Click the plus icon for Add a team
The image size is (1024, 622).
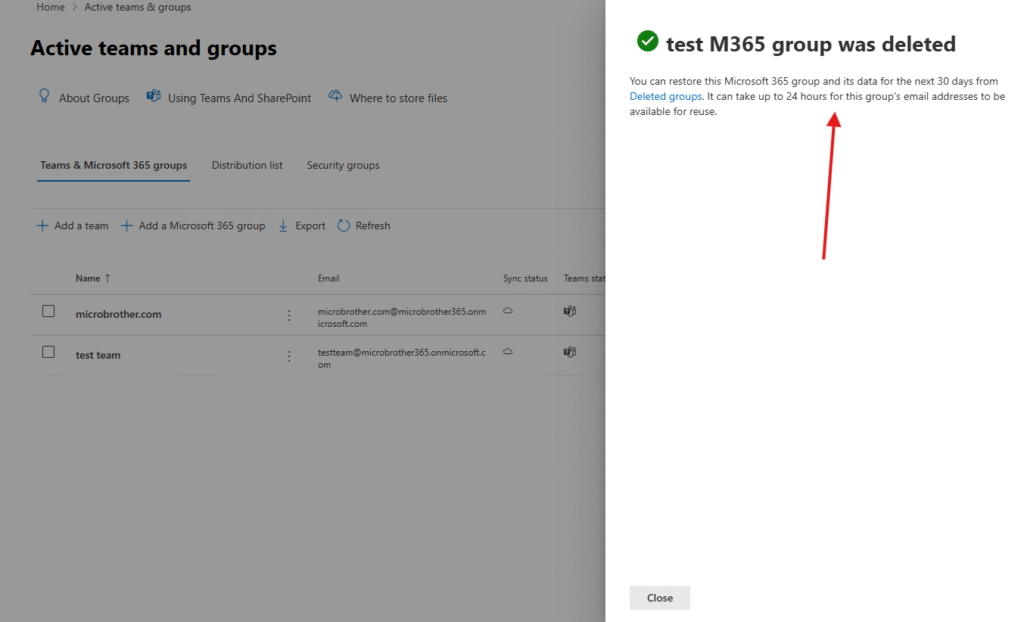[x=42, y=226]
